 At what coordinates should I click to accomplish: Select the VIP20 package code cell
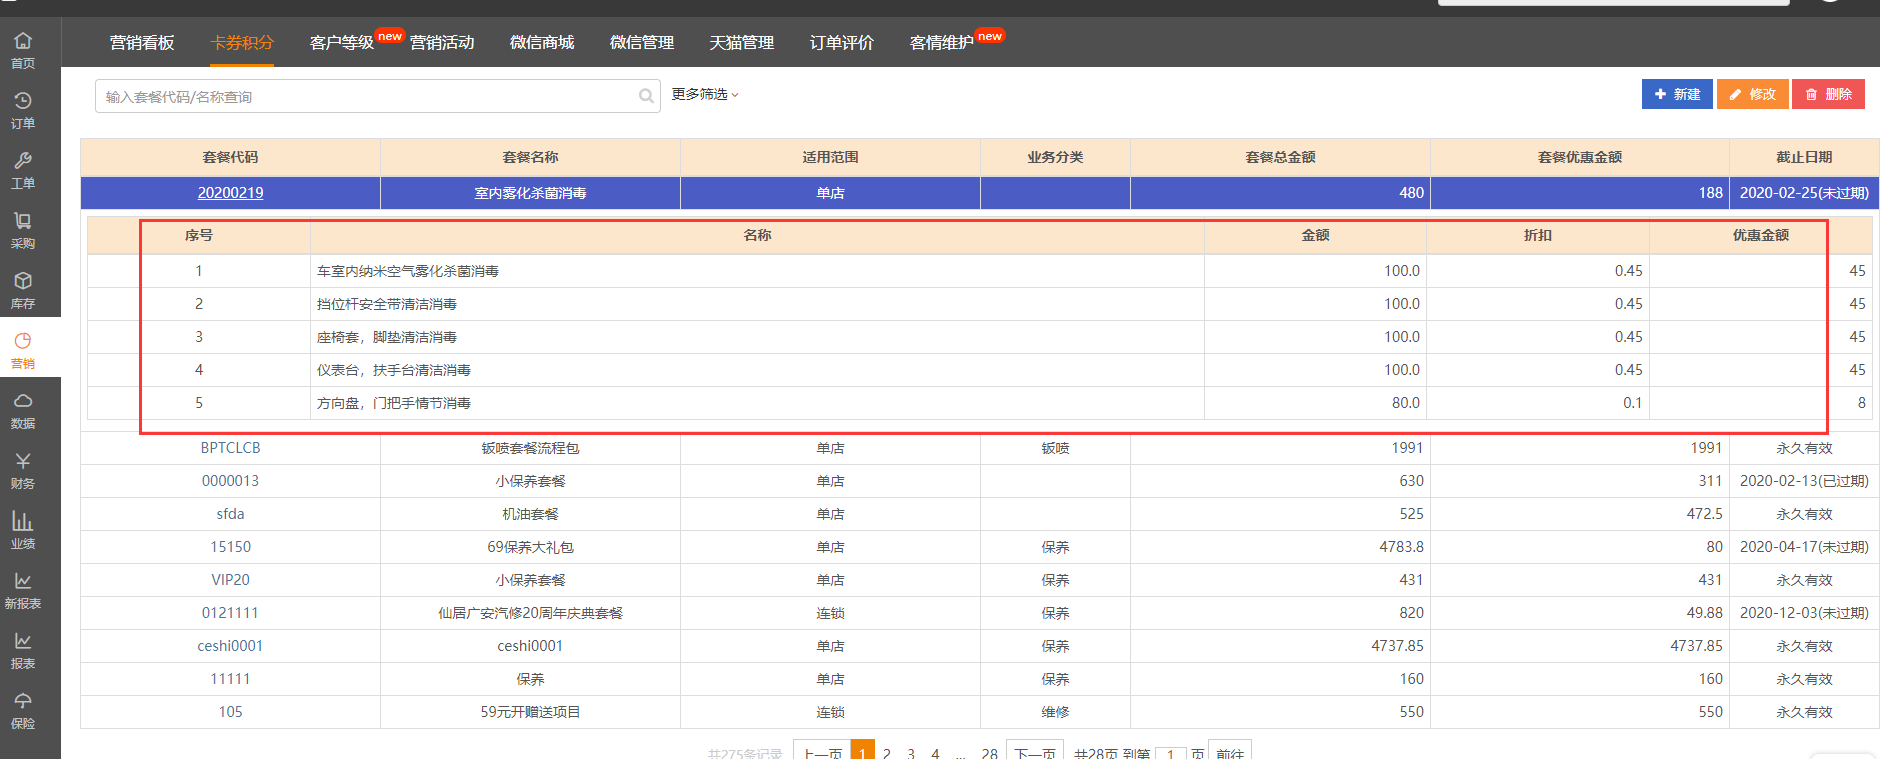click(x=230, y=580)
